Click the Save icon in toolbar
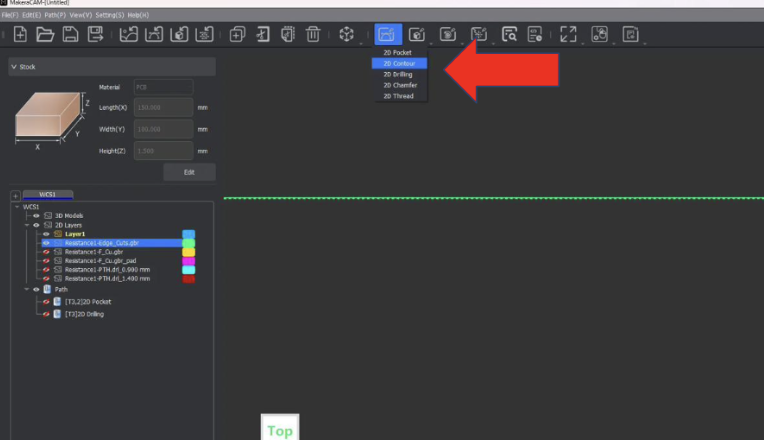The width and height of the screenshot is (764, 446). pyautogui.click(x=71, y=34)
